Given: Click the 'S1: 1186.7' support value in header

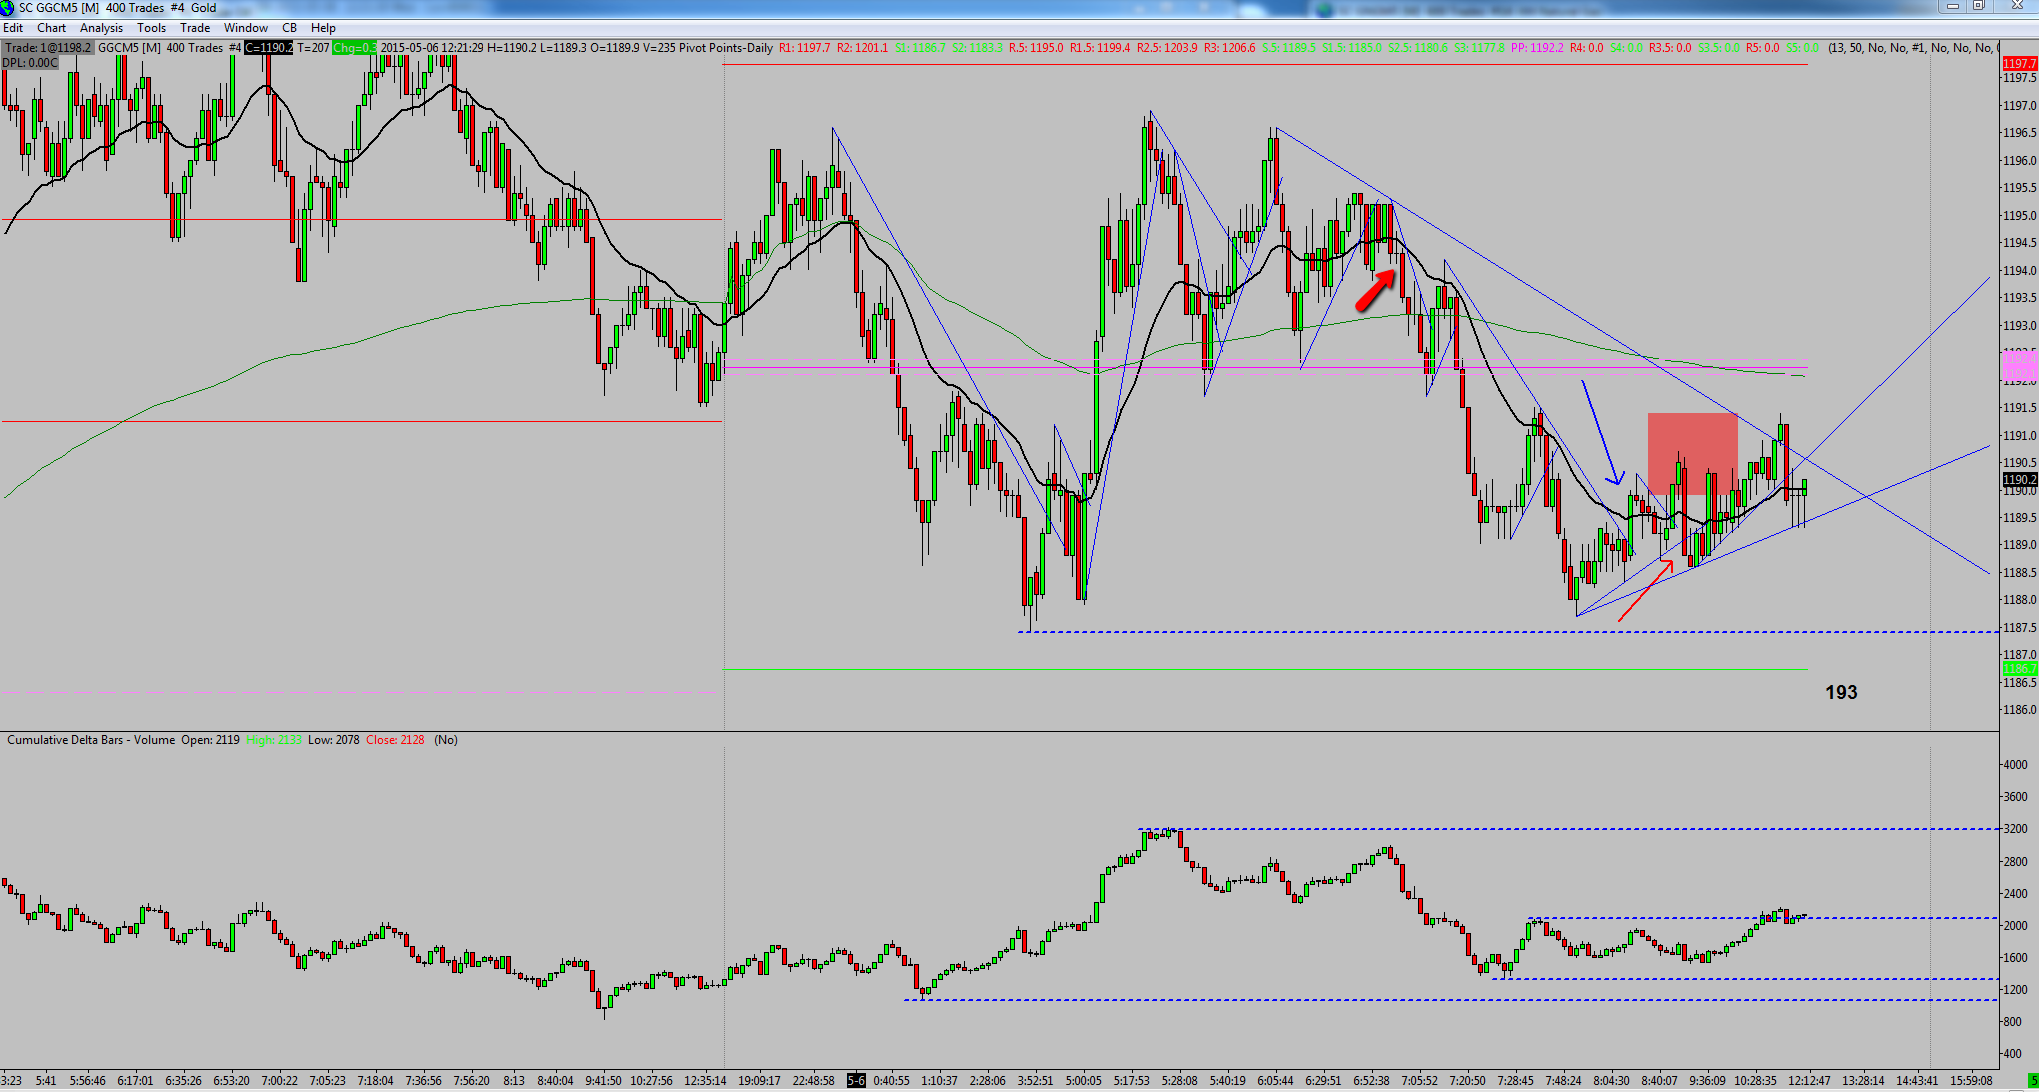Looking at the screenshot, I should 920,48.
